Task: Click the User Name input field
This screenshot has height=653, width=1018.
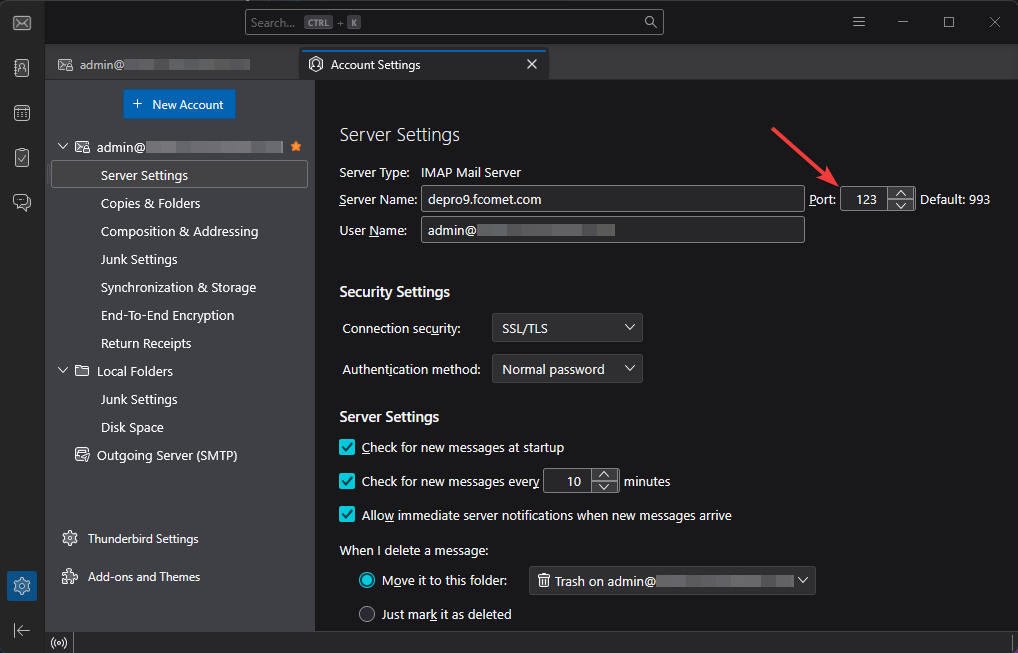Action: pyautogui.click(x=613, y=229)
